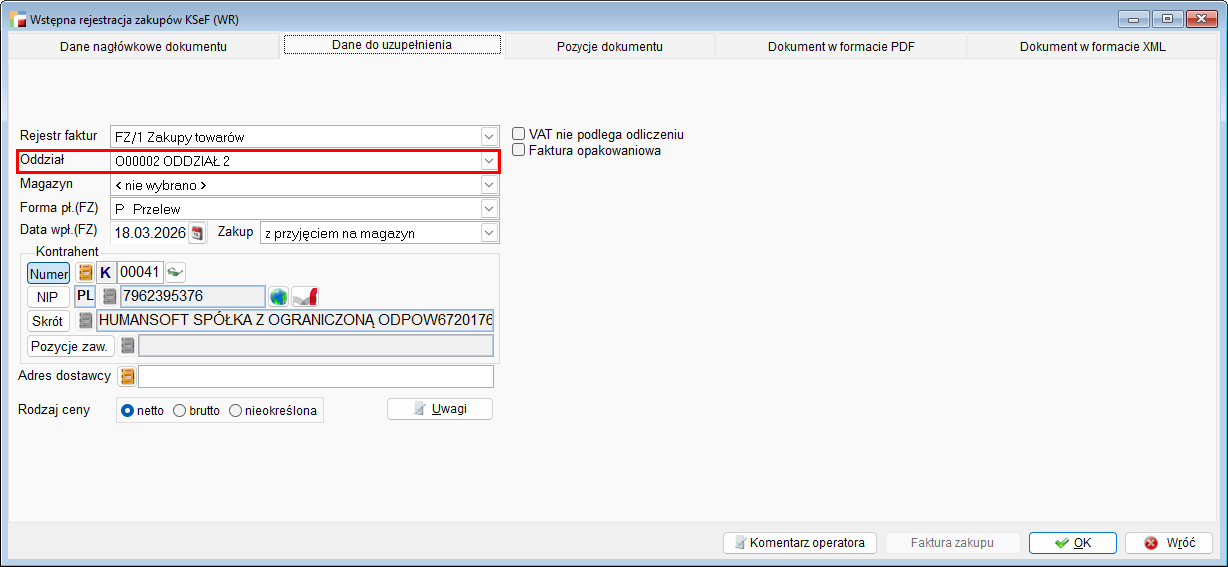Select brutto price type radio button
The image size is (1228, 567).
pyautogui.click(x=180, y=411)
